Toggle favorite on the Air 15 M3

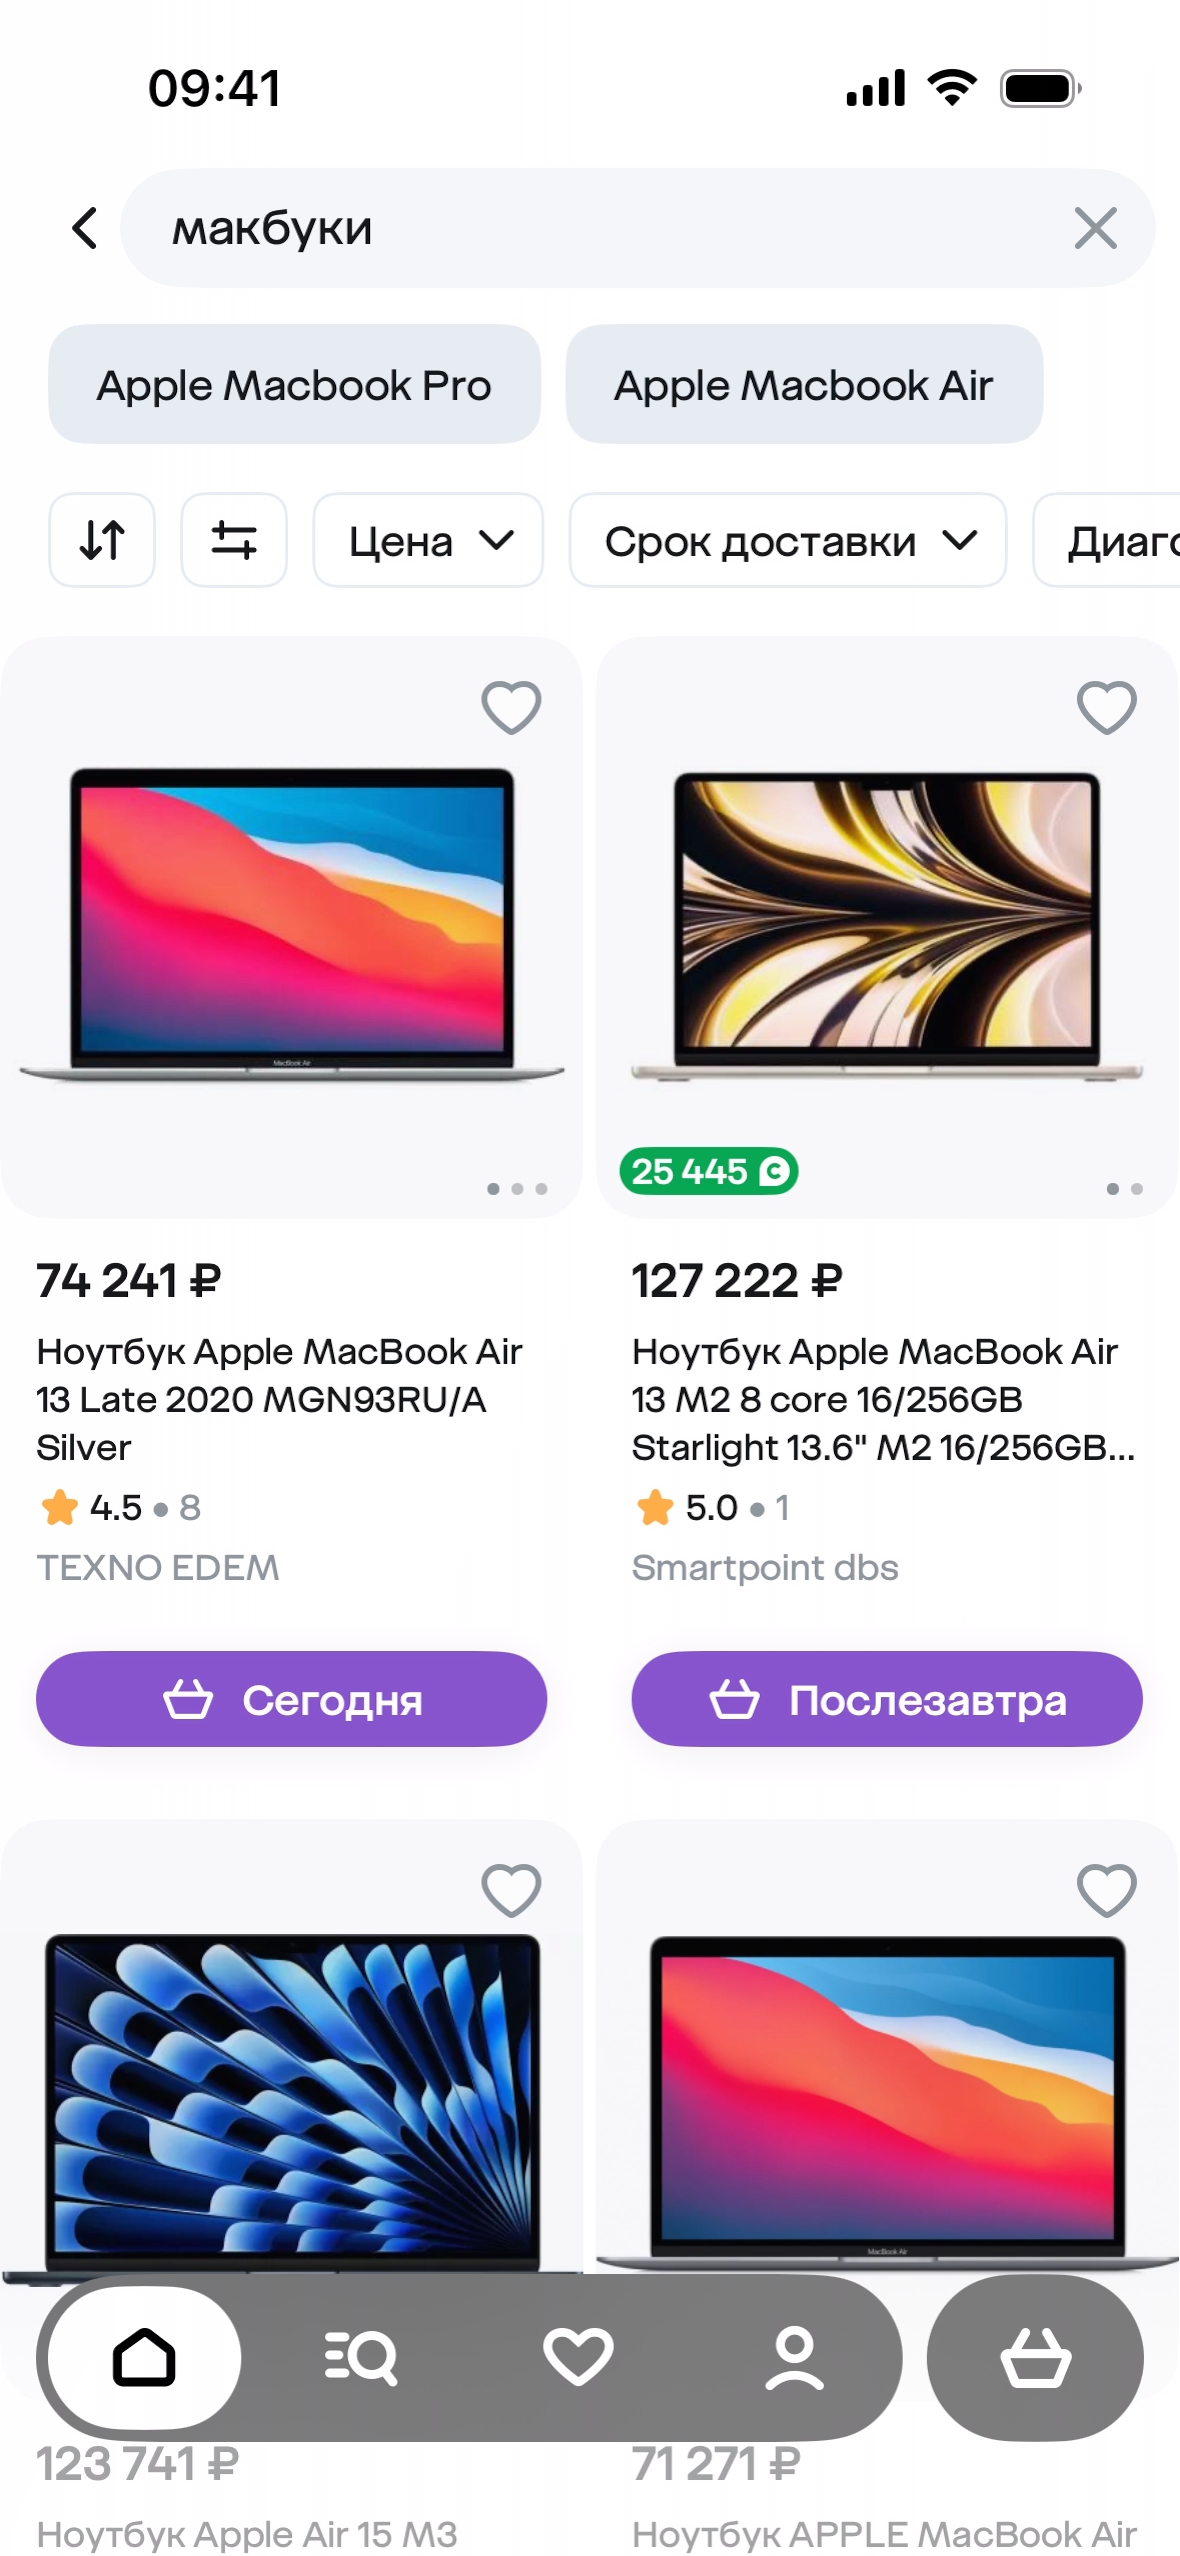coord(511,1890)
